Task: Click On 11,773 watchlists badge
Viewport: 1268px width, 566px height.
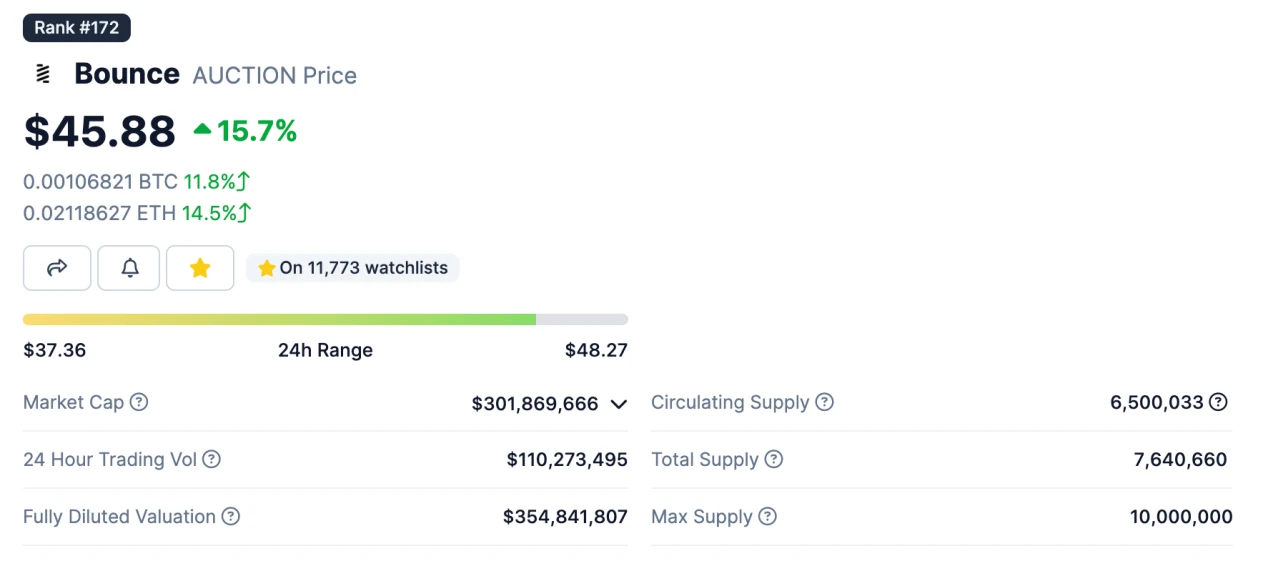Action: [353, 268]
